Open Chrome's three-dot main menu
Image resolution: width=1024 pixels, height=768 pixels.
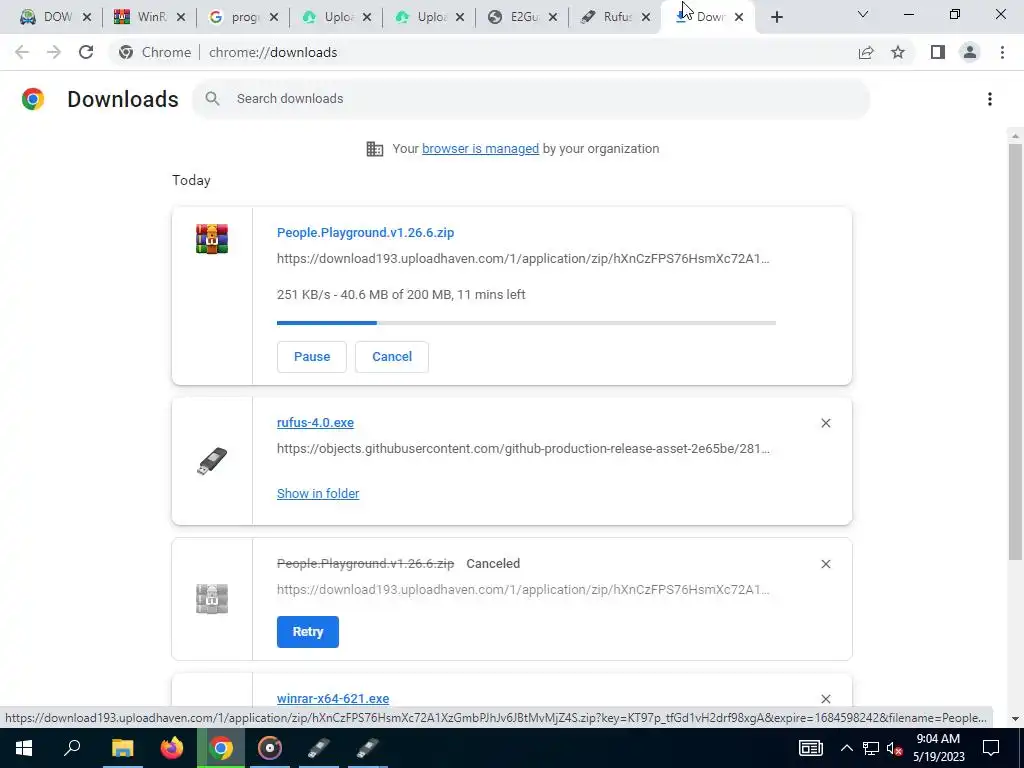[x=1002, y=52]
